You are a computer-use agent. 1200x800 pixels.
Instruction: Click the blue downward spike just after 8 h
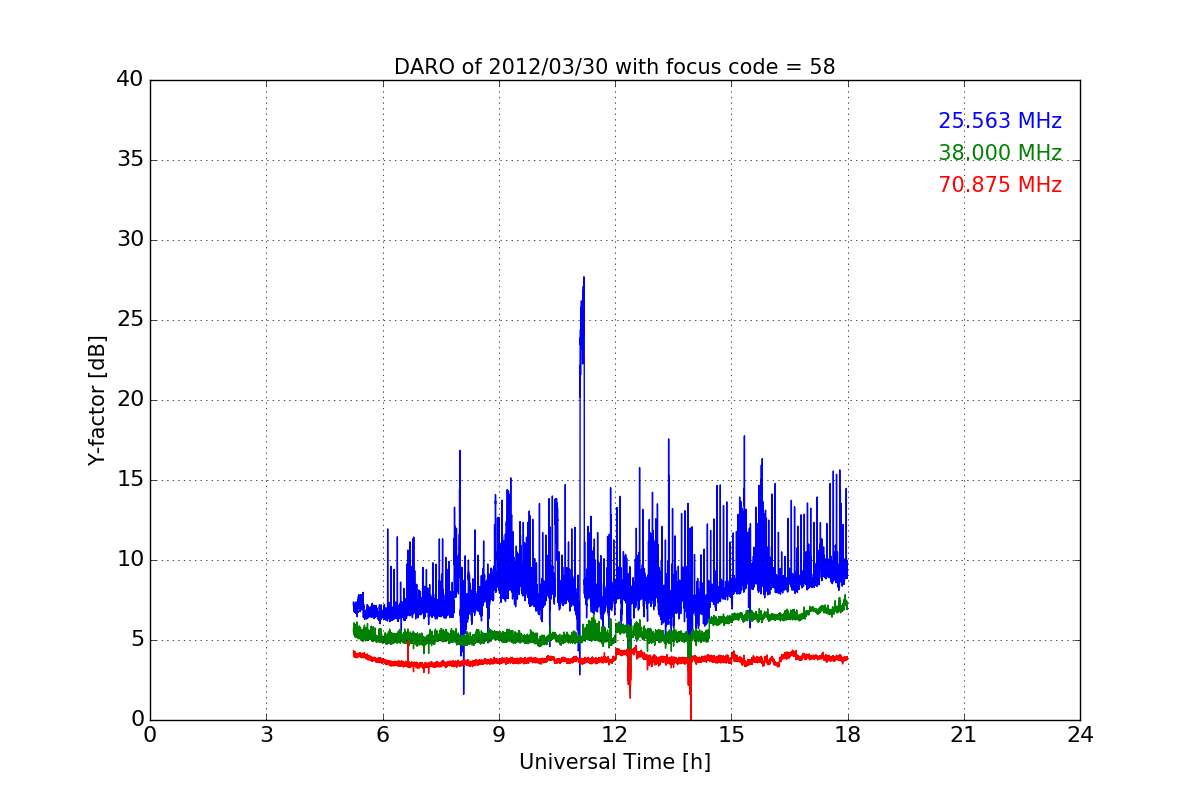[464, 690]
